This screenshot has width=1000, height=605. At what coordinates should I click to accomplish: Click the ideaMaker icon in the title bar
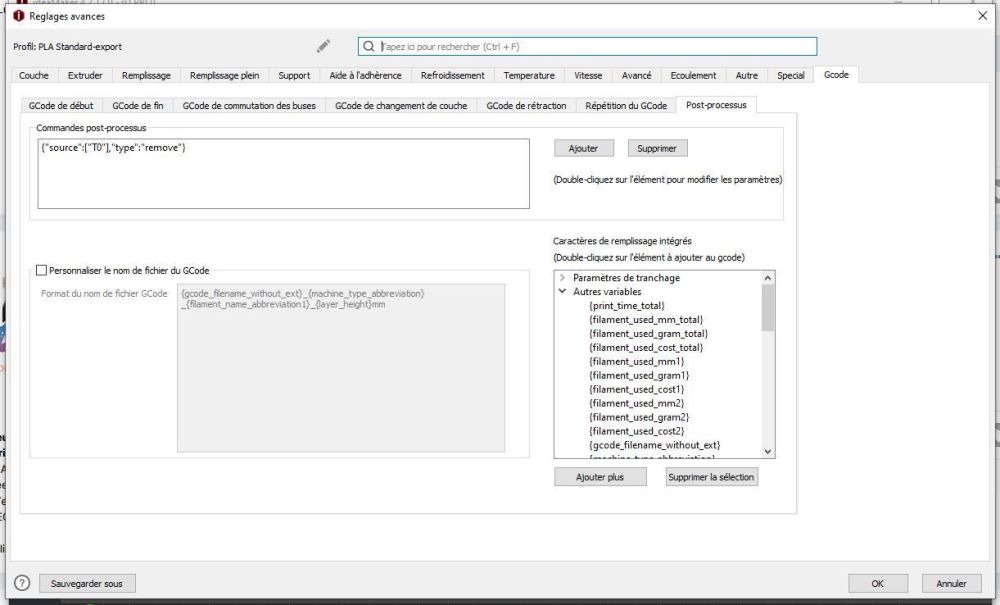18,16
